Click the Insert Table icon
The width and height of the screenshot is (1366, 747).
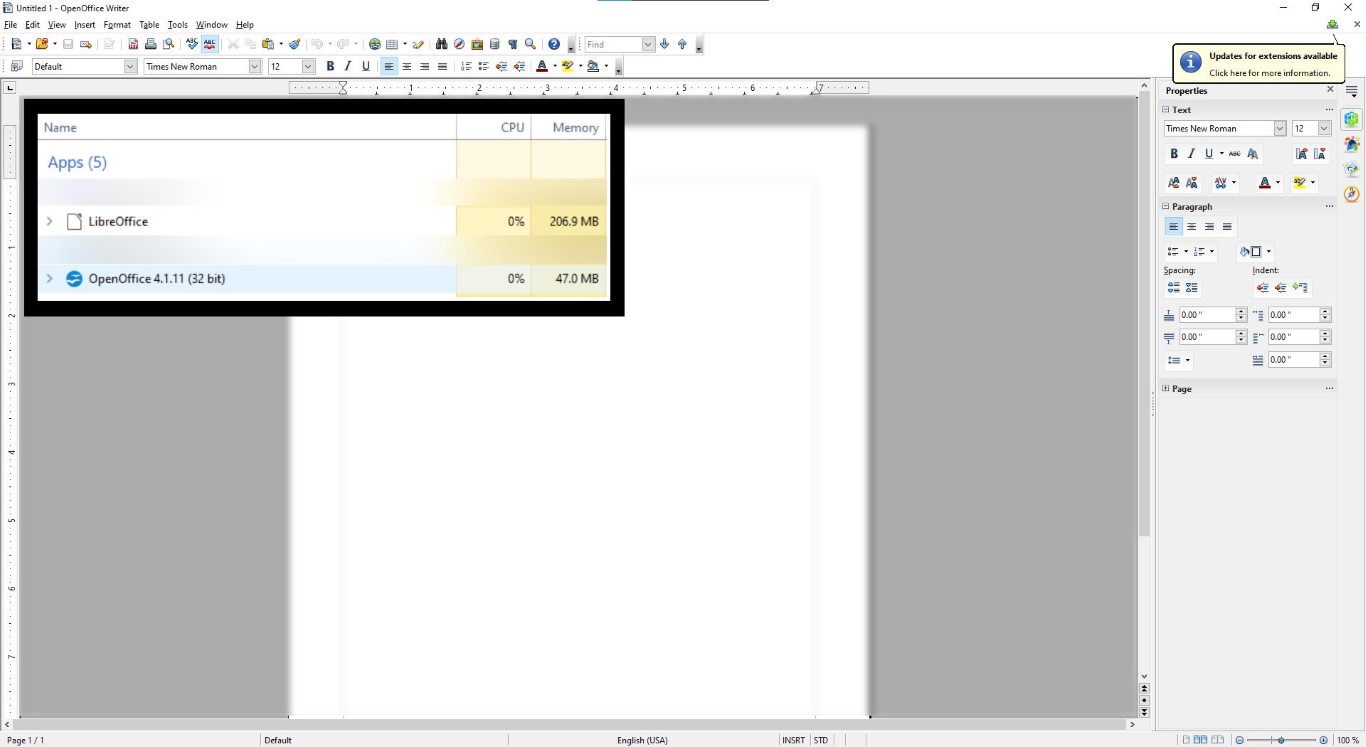(x=392, y=44)
